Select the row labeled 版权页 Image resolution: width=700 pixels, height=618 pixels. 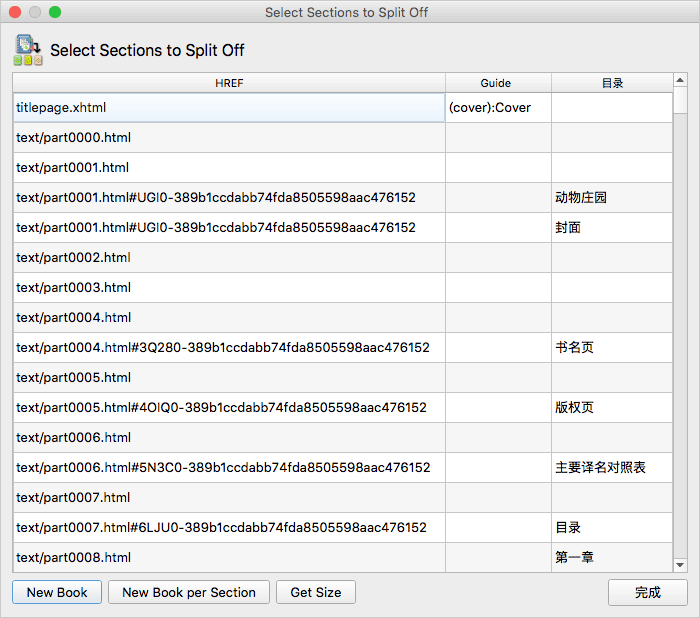[x=228, y=408]
